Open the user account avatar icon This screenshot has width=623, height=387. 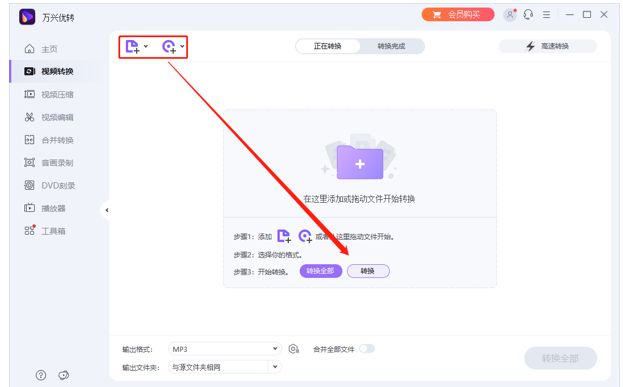510,15
